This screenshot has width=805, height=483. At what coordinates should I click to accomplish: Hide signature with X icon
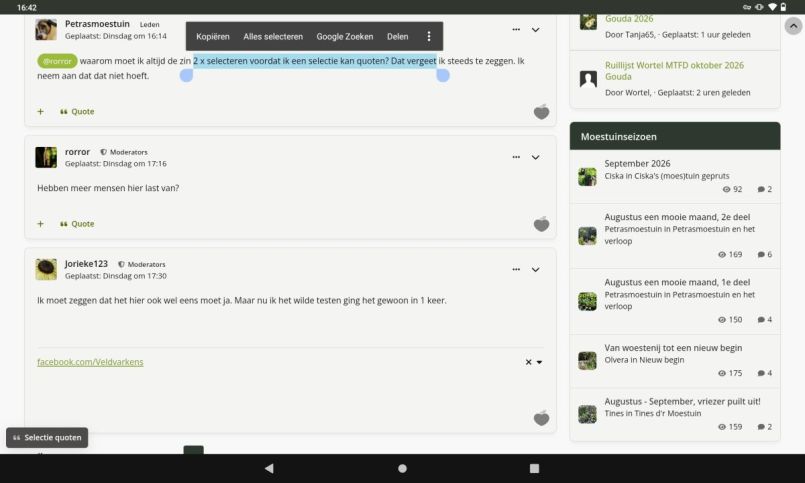pyautogui.click(x=528, y=362)
